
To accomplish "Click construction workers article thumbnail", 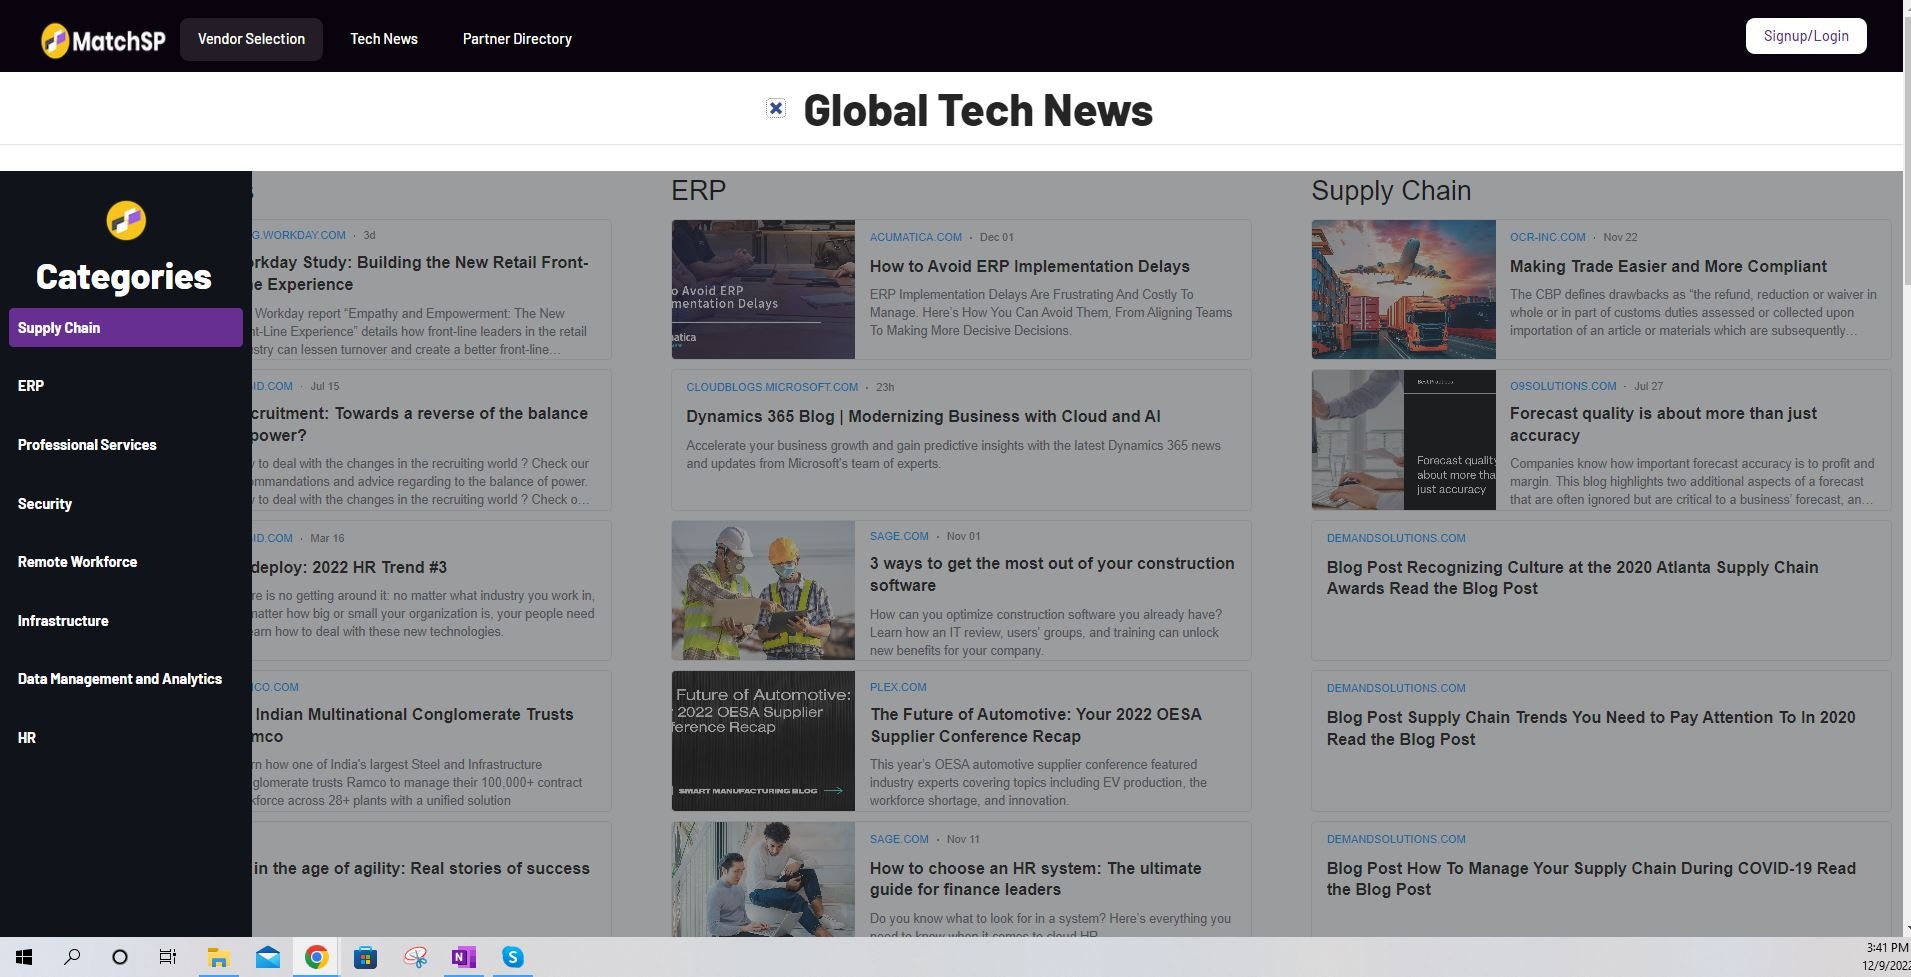I will pyautogui.click(x=763, y=590).
